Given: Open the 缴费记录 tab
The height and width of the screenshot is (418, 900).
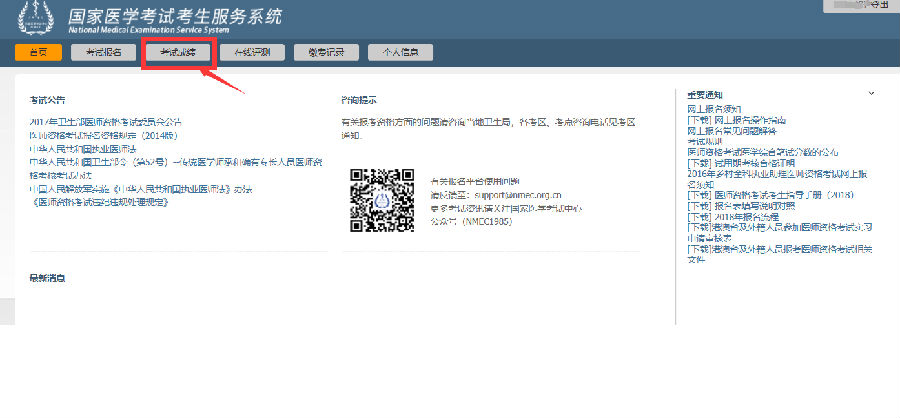Looking at the screenshot, I should tap(325, 52).
